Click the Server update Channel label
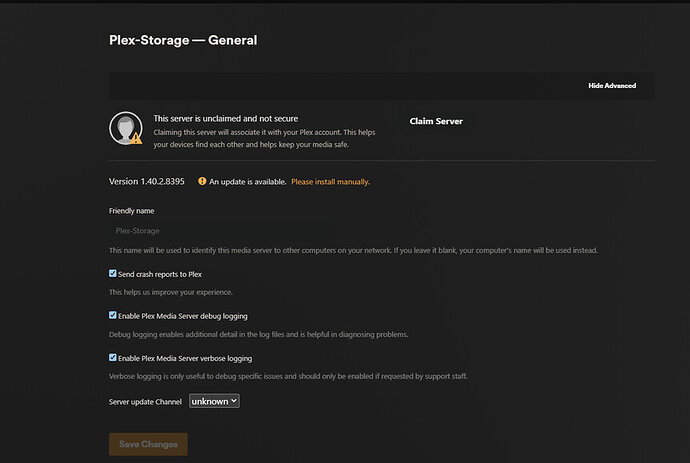The image size is (690, 463). click(145, 401)
